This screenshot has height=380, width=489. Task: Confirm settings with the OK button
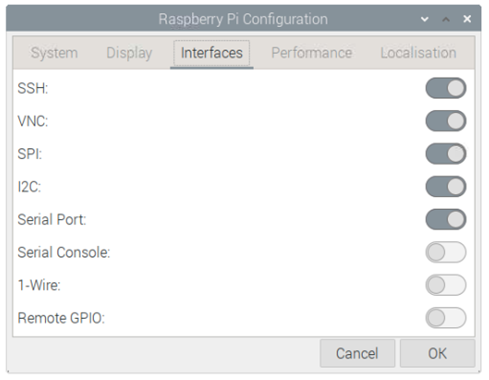pyautogui.click(x=437, y=353)
